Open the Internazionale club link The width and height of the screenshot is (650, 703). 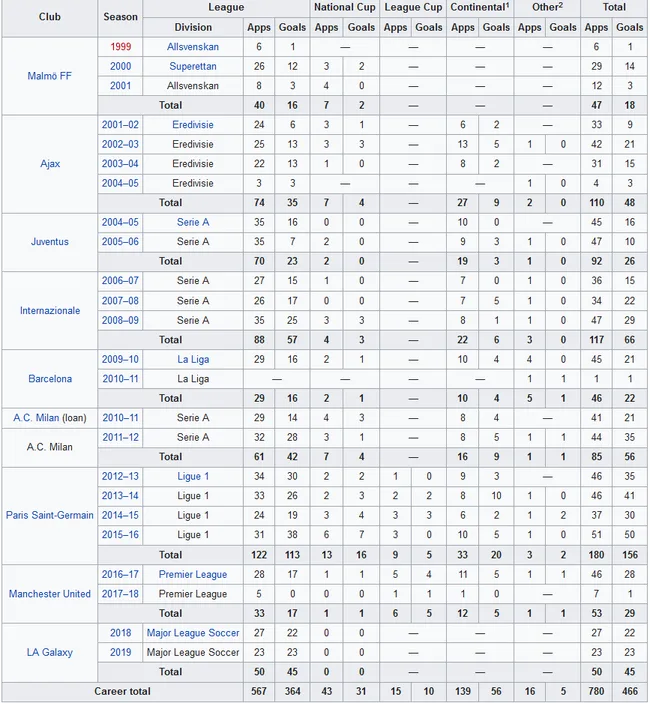tap(50, 311)
